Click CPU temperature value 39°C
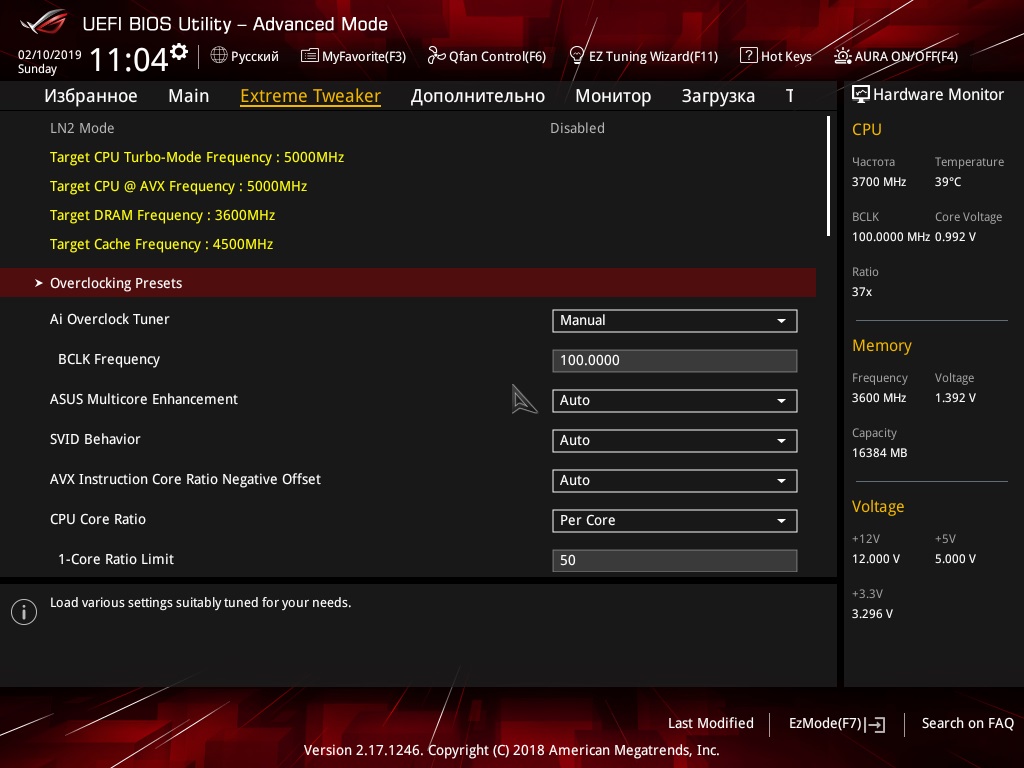 click(x=948, y=182)
